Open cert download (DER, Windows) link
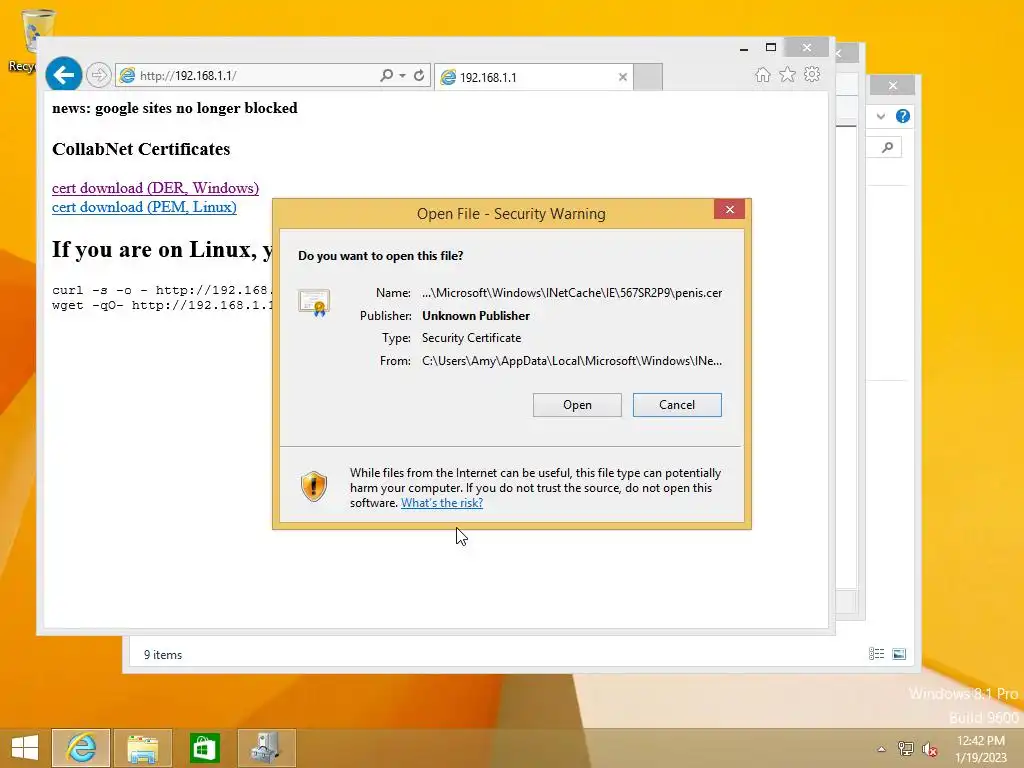 click(155, 188)
